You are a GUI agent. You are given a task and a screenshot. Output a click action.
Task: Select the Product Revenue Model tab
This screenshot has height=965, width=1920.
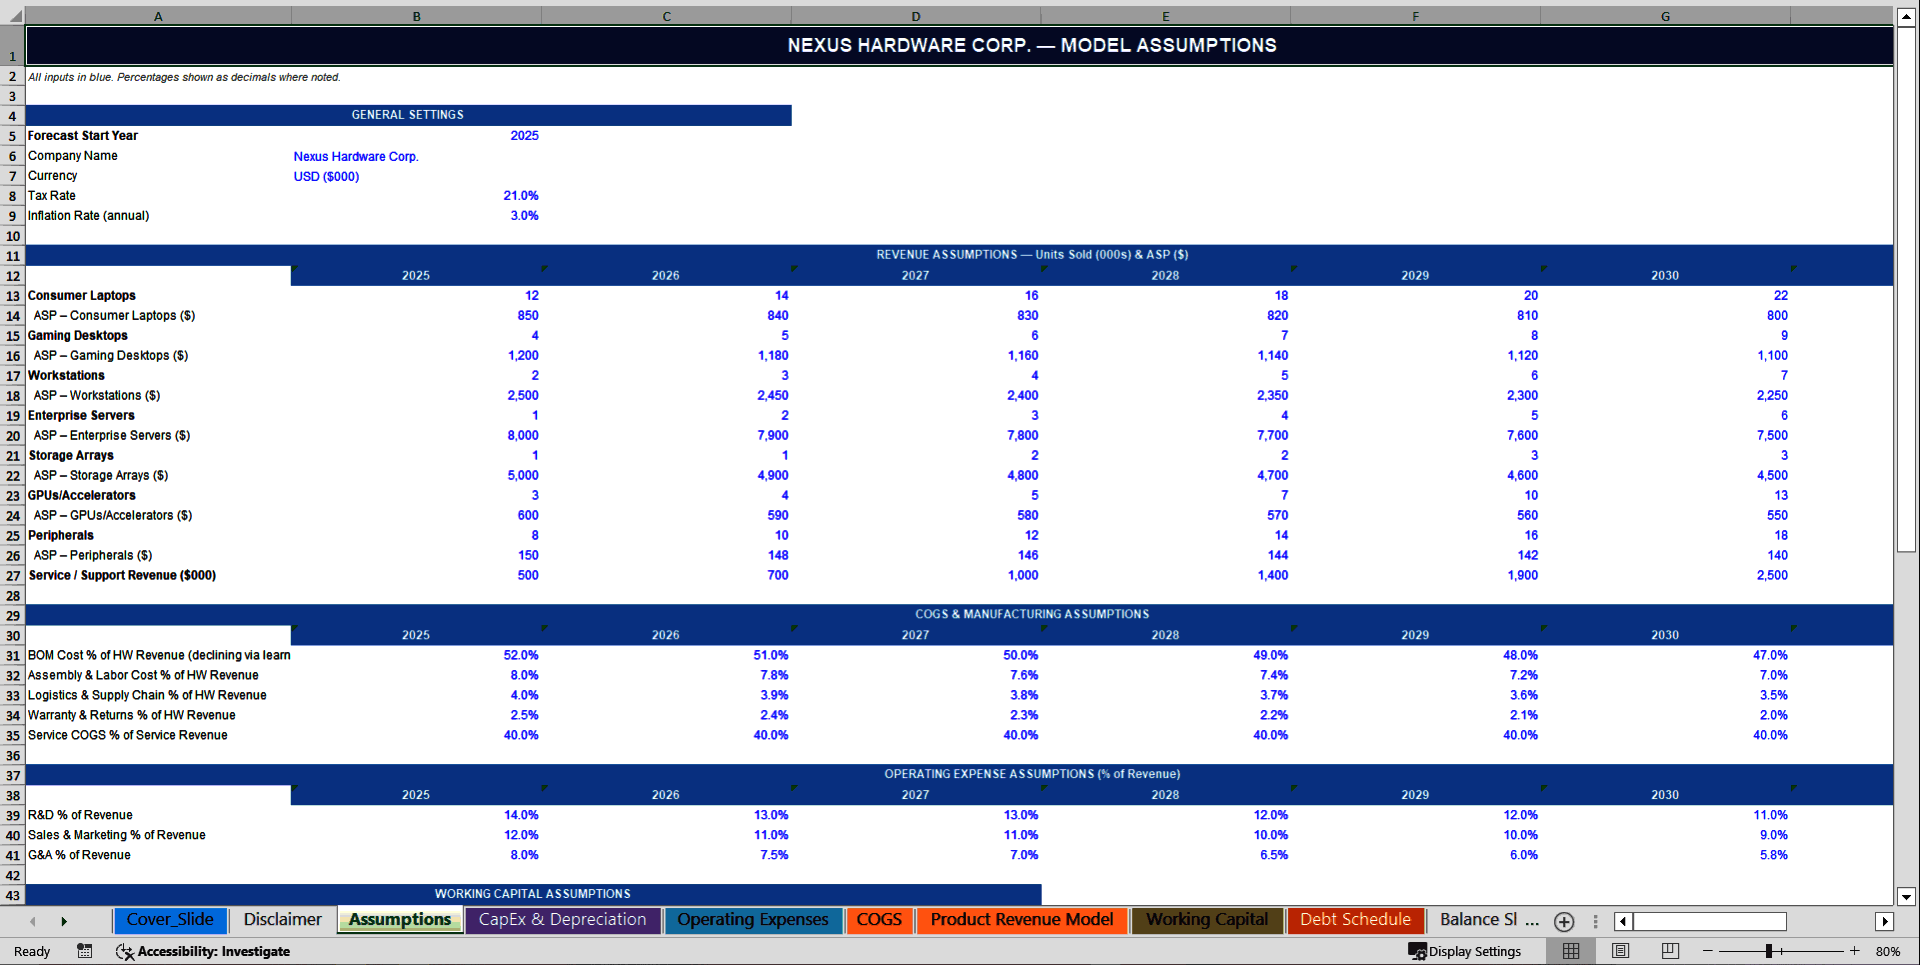(1022, 919)
